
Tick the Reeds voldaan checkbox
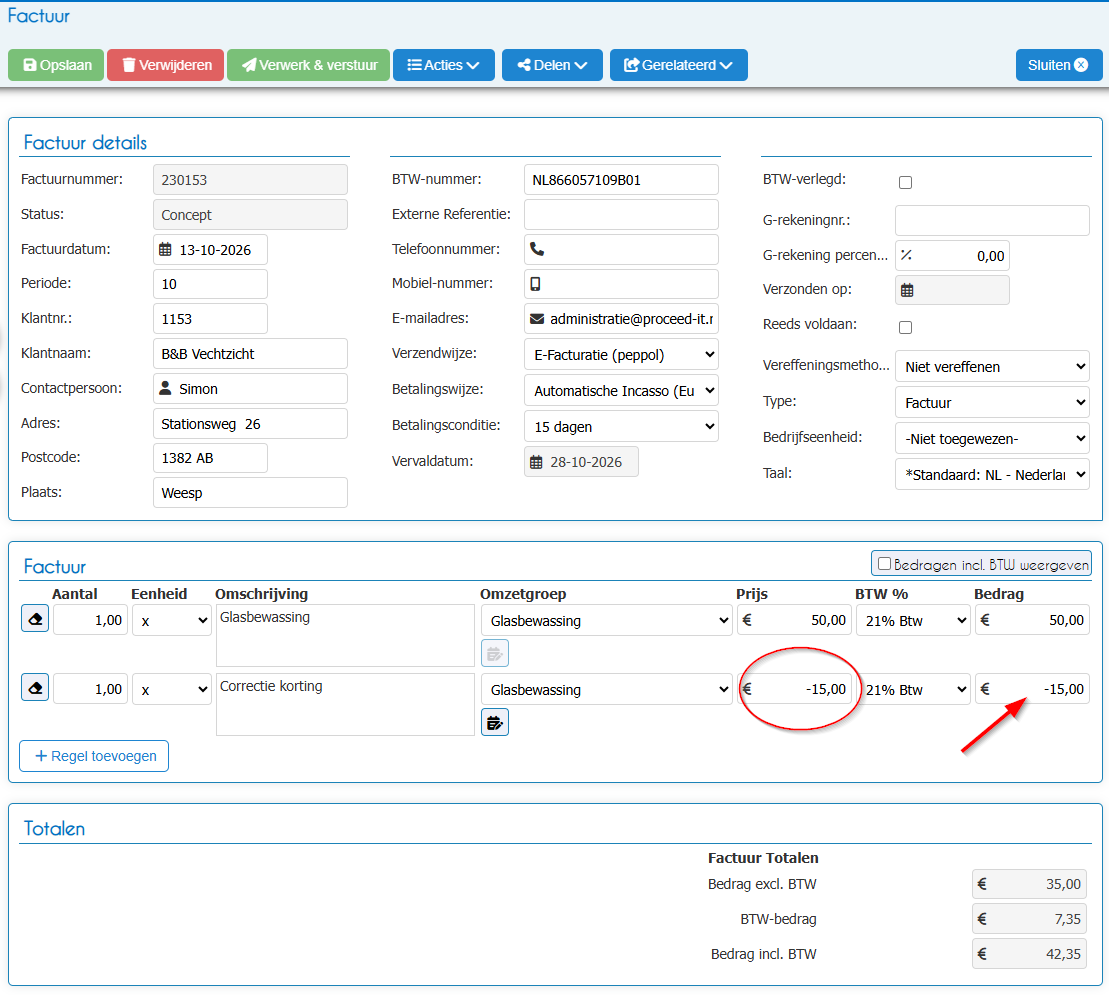coord(905,327)
